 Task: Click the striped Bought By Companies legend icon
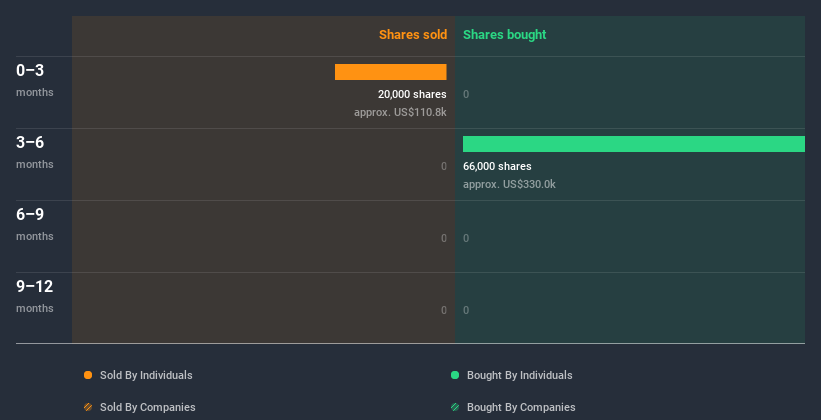[455, 407]
